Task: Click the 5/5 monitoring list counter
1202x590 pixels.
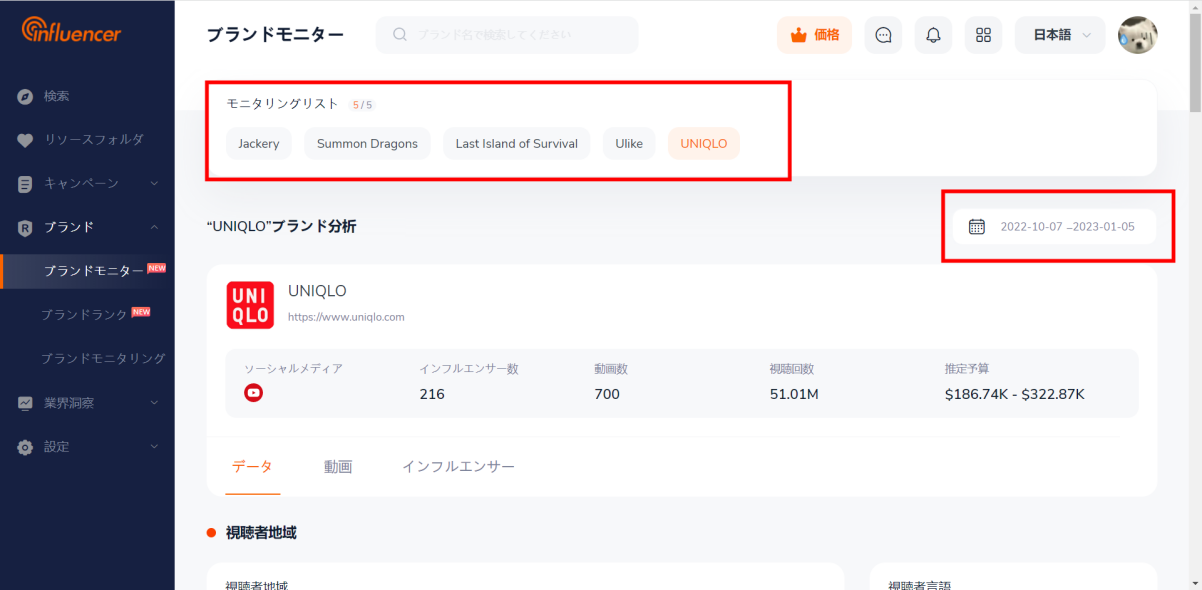Action: coord(362,105)
